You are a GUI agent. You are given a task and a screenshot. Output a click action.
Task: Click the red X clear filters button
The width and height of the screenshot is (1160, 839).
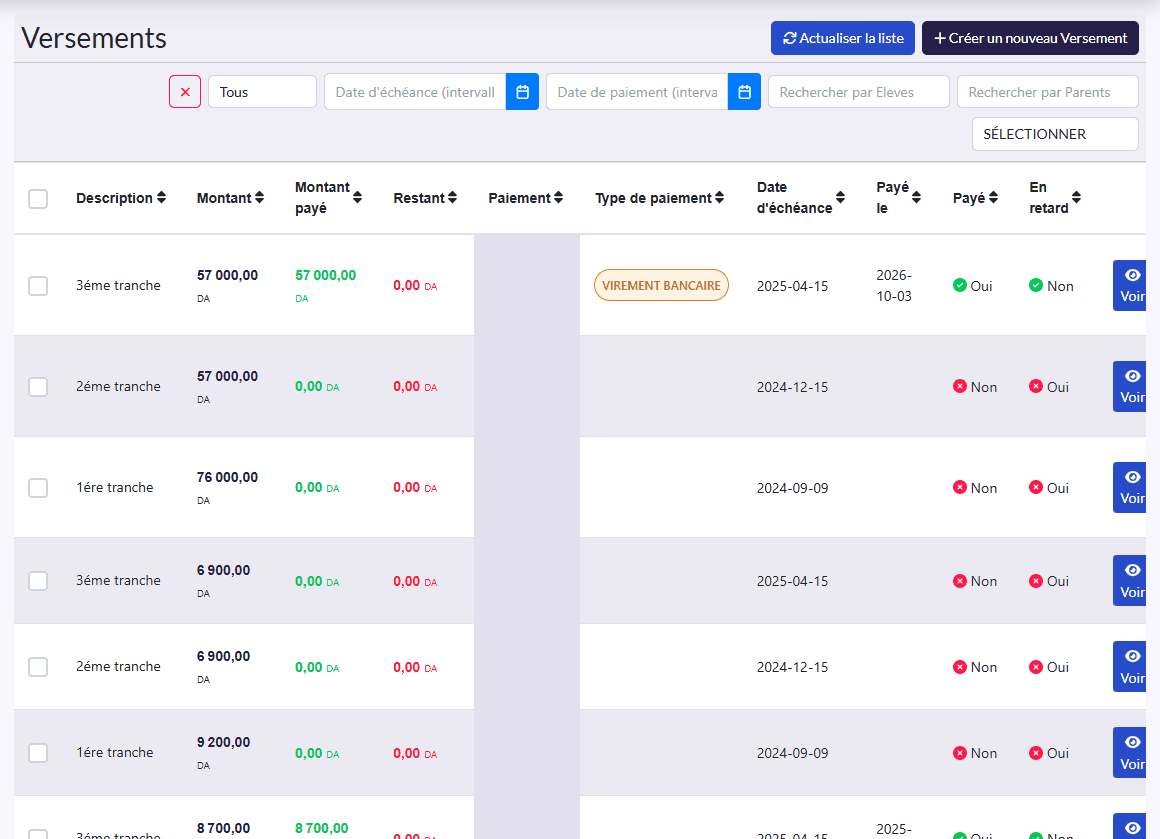(185, 92)
